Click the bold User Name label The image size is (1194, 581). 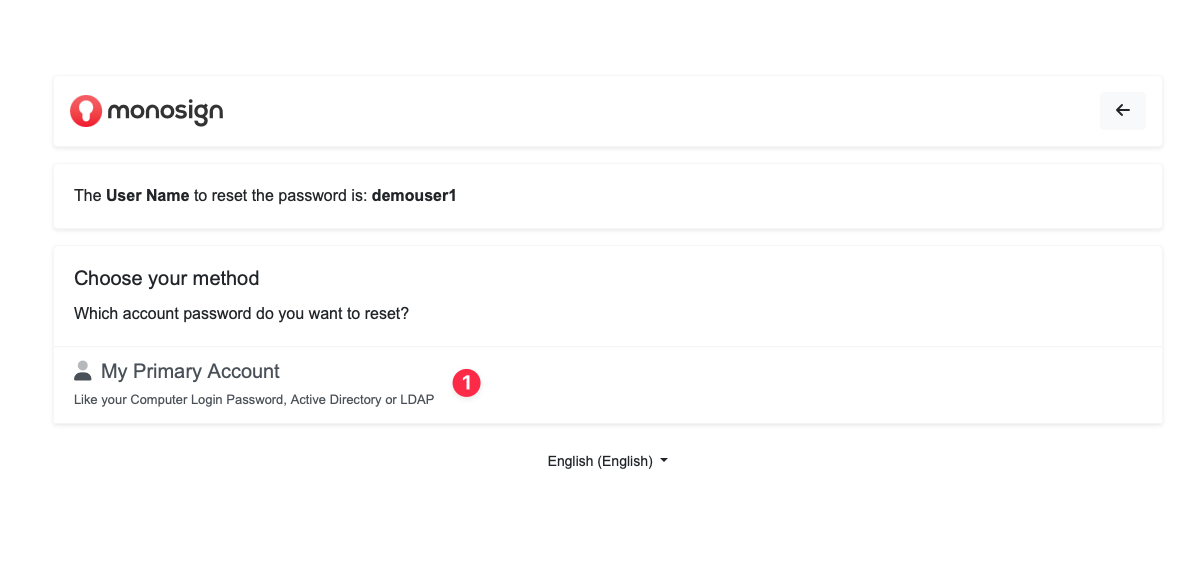pos(147,196)
